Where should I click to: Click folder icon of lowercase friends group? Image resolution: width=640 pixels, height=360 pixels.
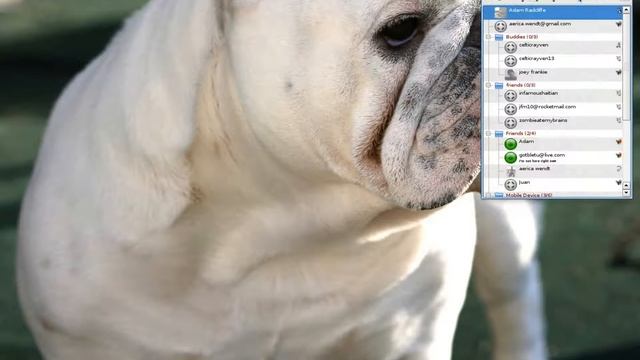point(499,85)
